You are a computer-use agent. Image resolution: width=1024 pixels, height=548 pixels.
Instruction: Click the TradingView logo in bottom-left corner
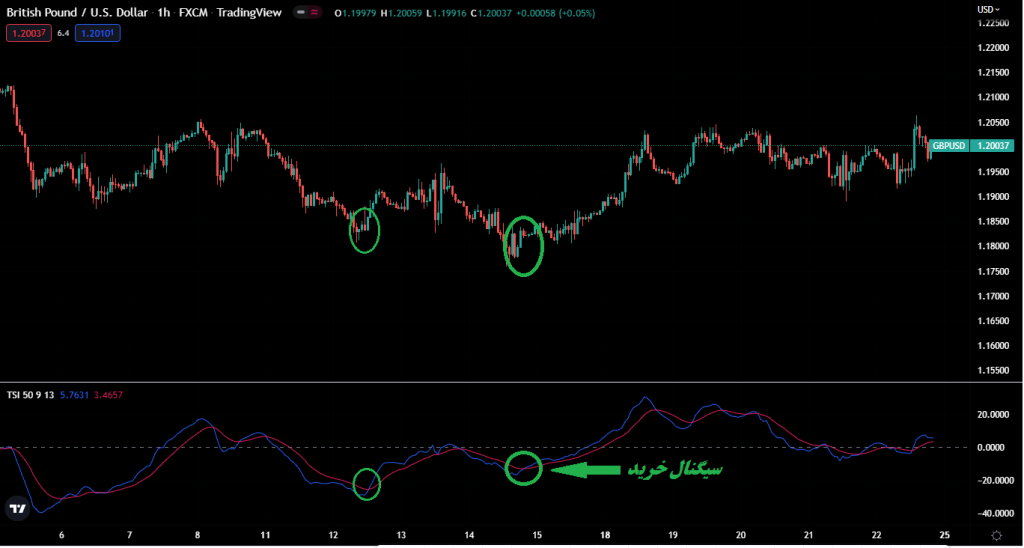pos(17,508)
